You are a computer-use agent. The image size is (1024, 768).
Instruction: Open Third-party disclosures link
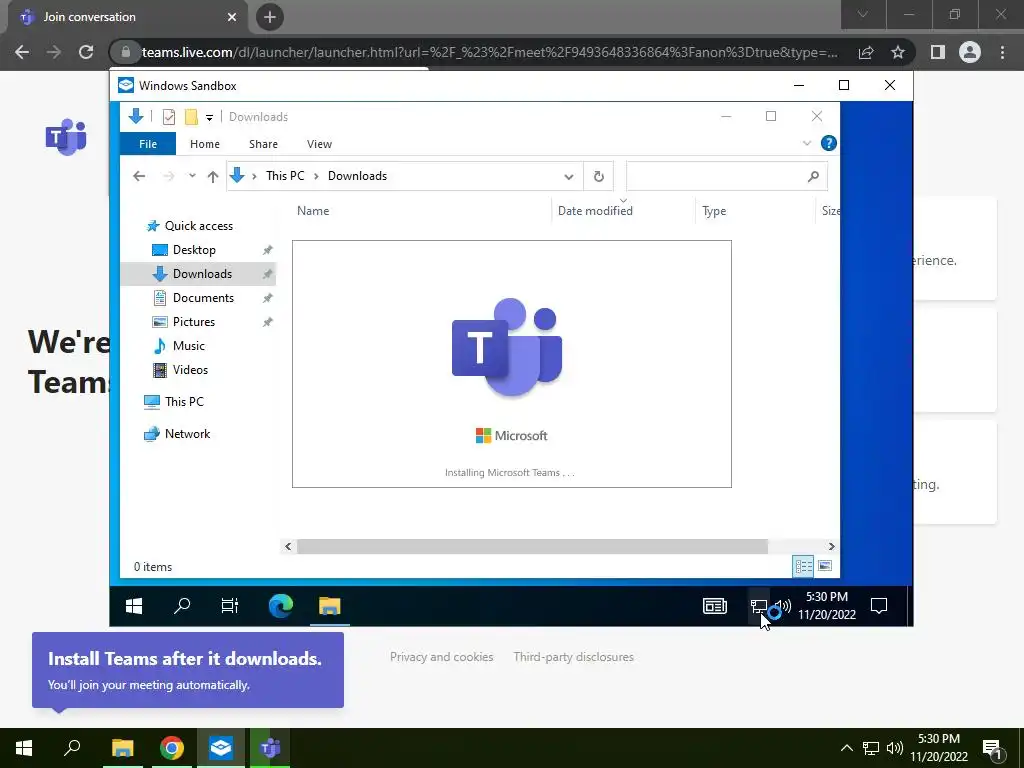coord(573,657)
